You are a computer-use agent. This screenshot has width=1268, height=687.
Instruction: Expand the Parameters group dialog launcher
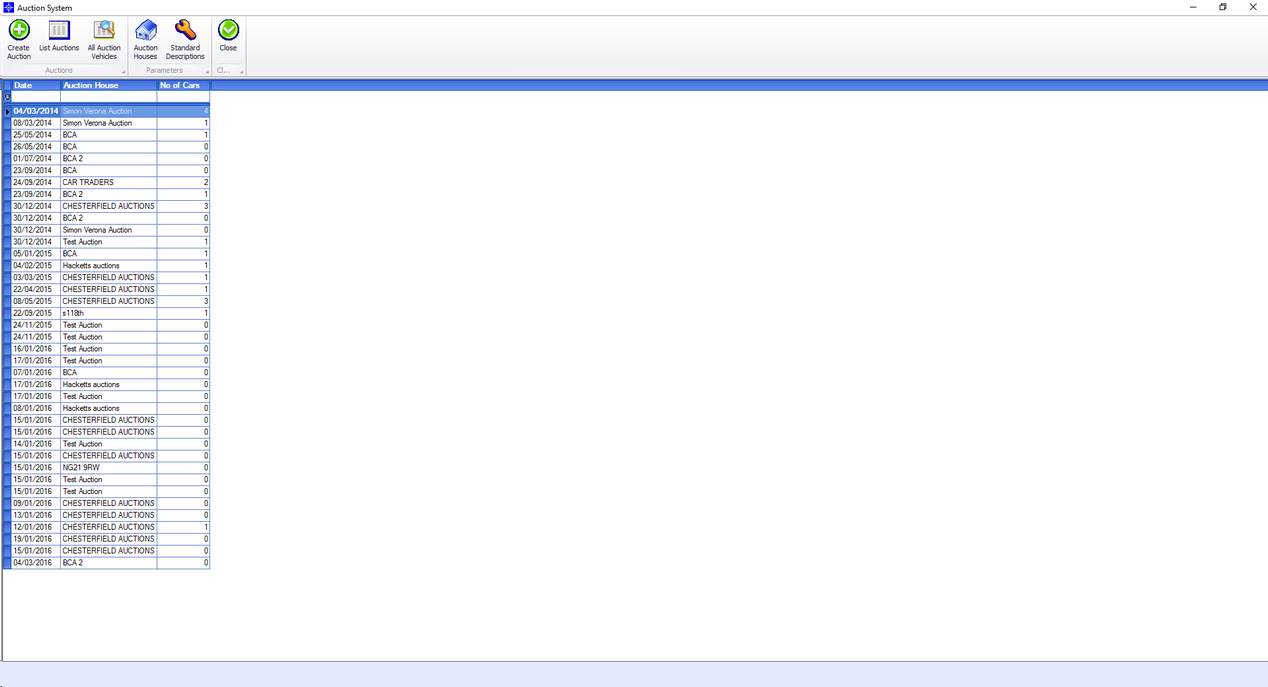point(208,72)
